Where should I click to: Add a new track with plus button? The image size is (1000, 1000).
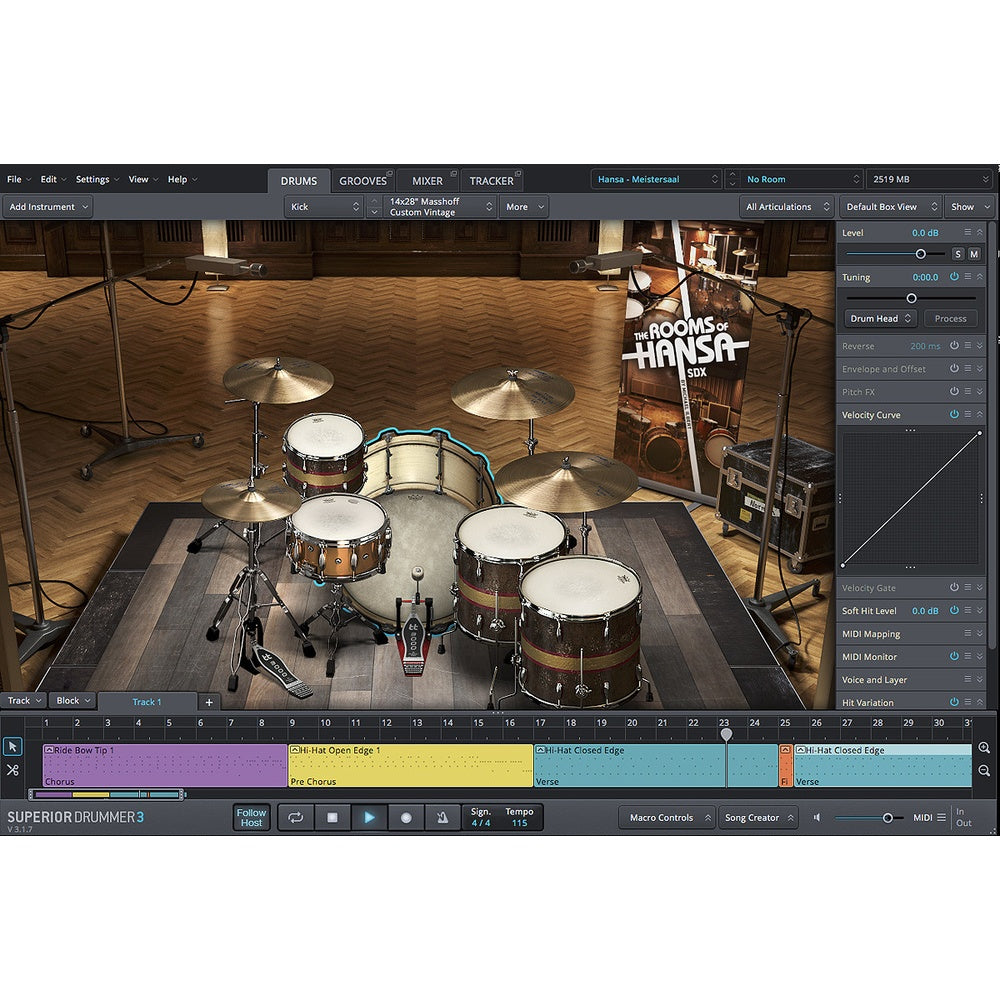pos(209,702)
